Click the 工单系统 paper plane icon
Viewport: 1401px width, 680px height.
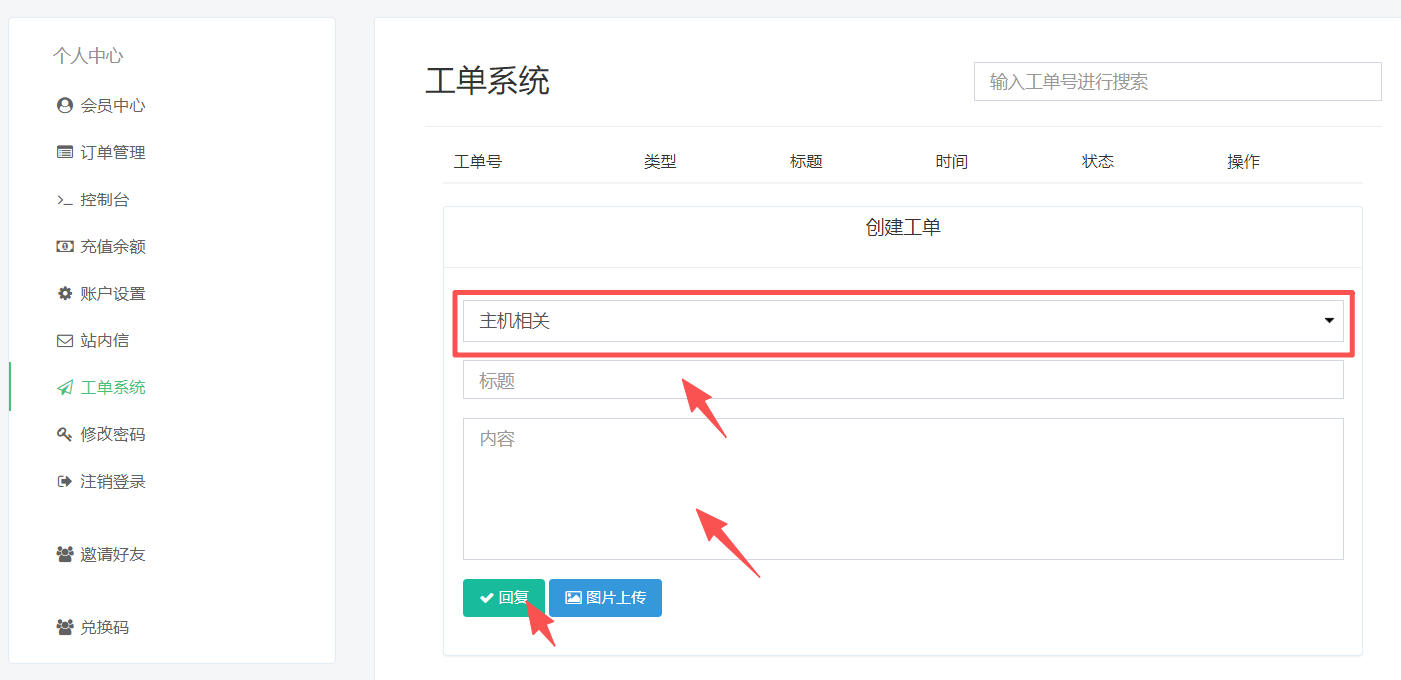tap(65, 387)
